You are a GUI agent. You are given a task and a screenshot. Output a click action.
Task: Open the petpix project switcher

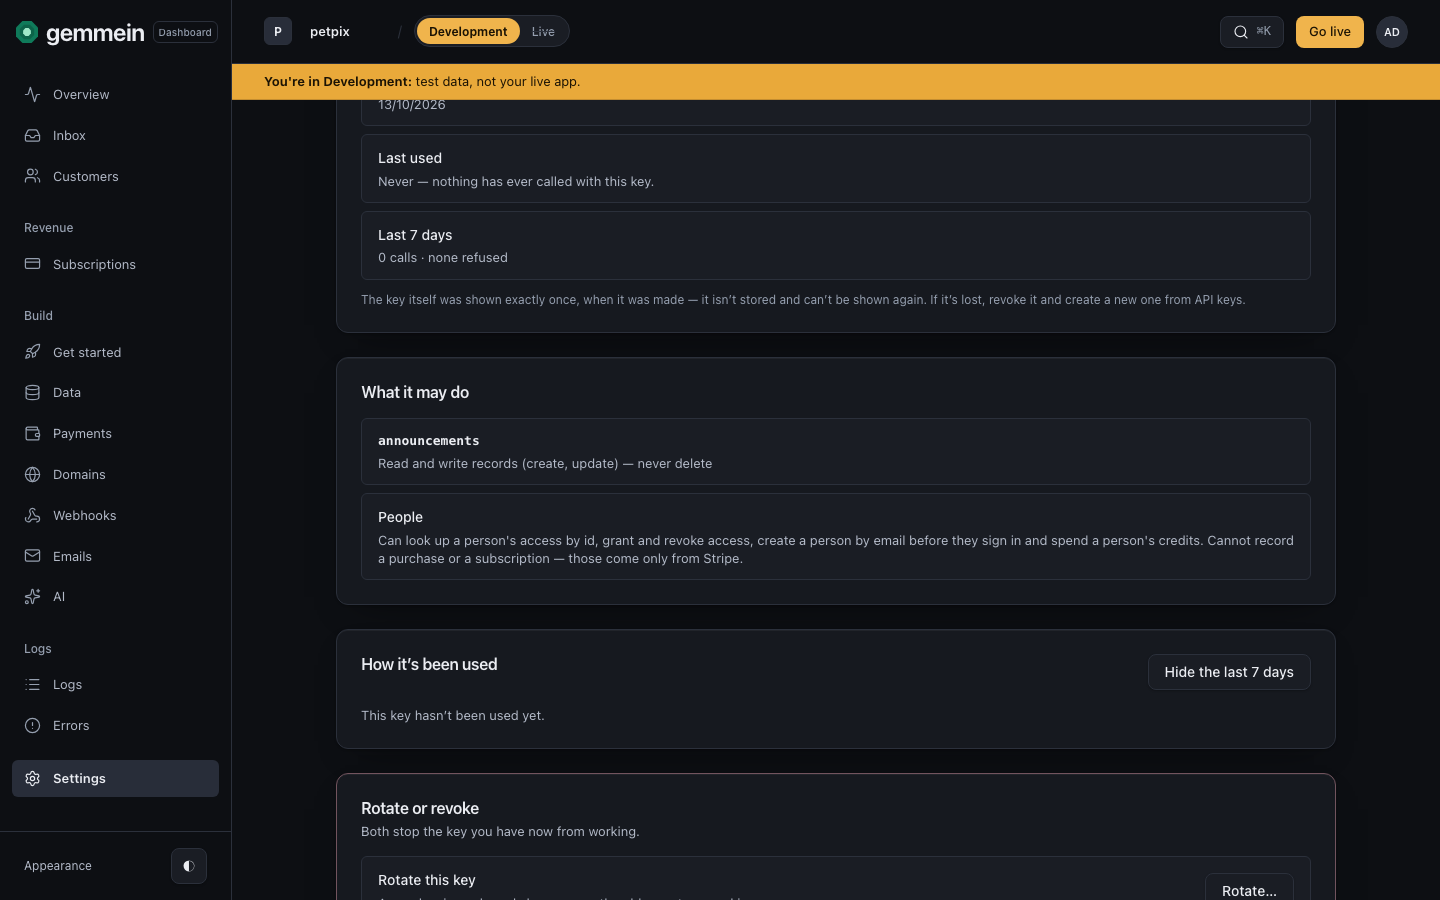[x=329, y=32]
